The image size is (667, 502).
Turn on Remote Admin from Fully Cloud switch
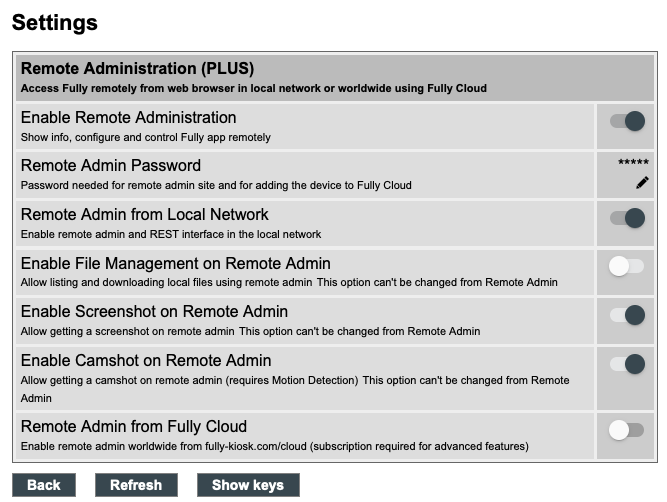(x=627, y=430)
